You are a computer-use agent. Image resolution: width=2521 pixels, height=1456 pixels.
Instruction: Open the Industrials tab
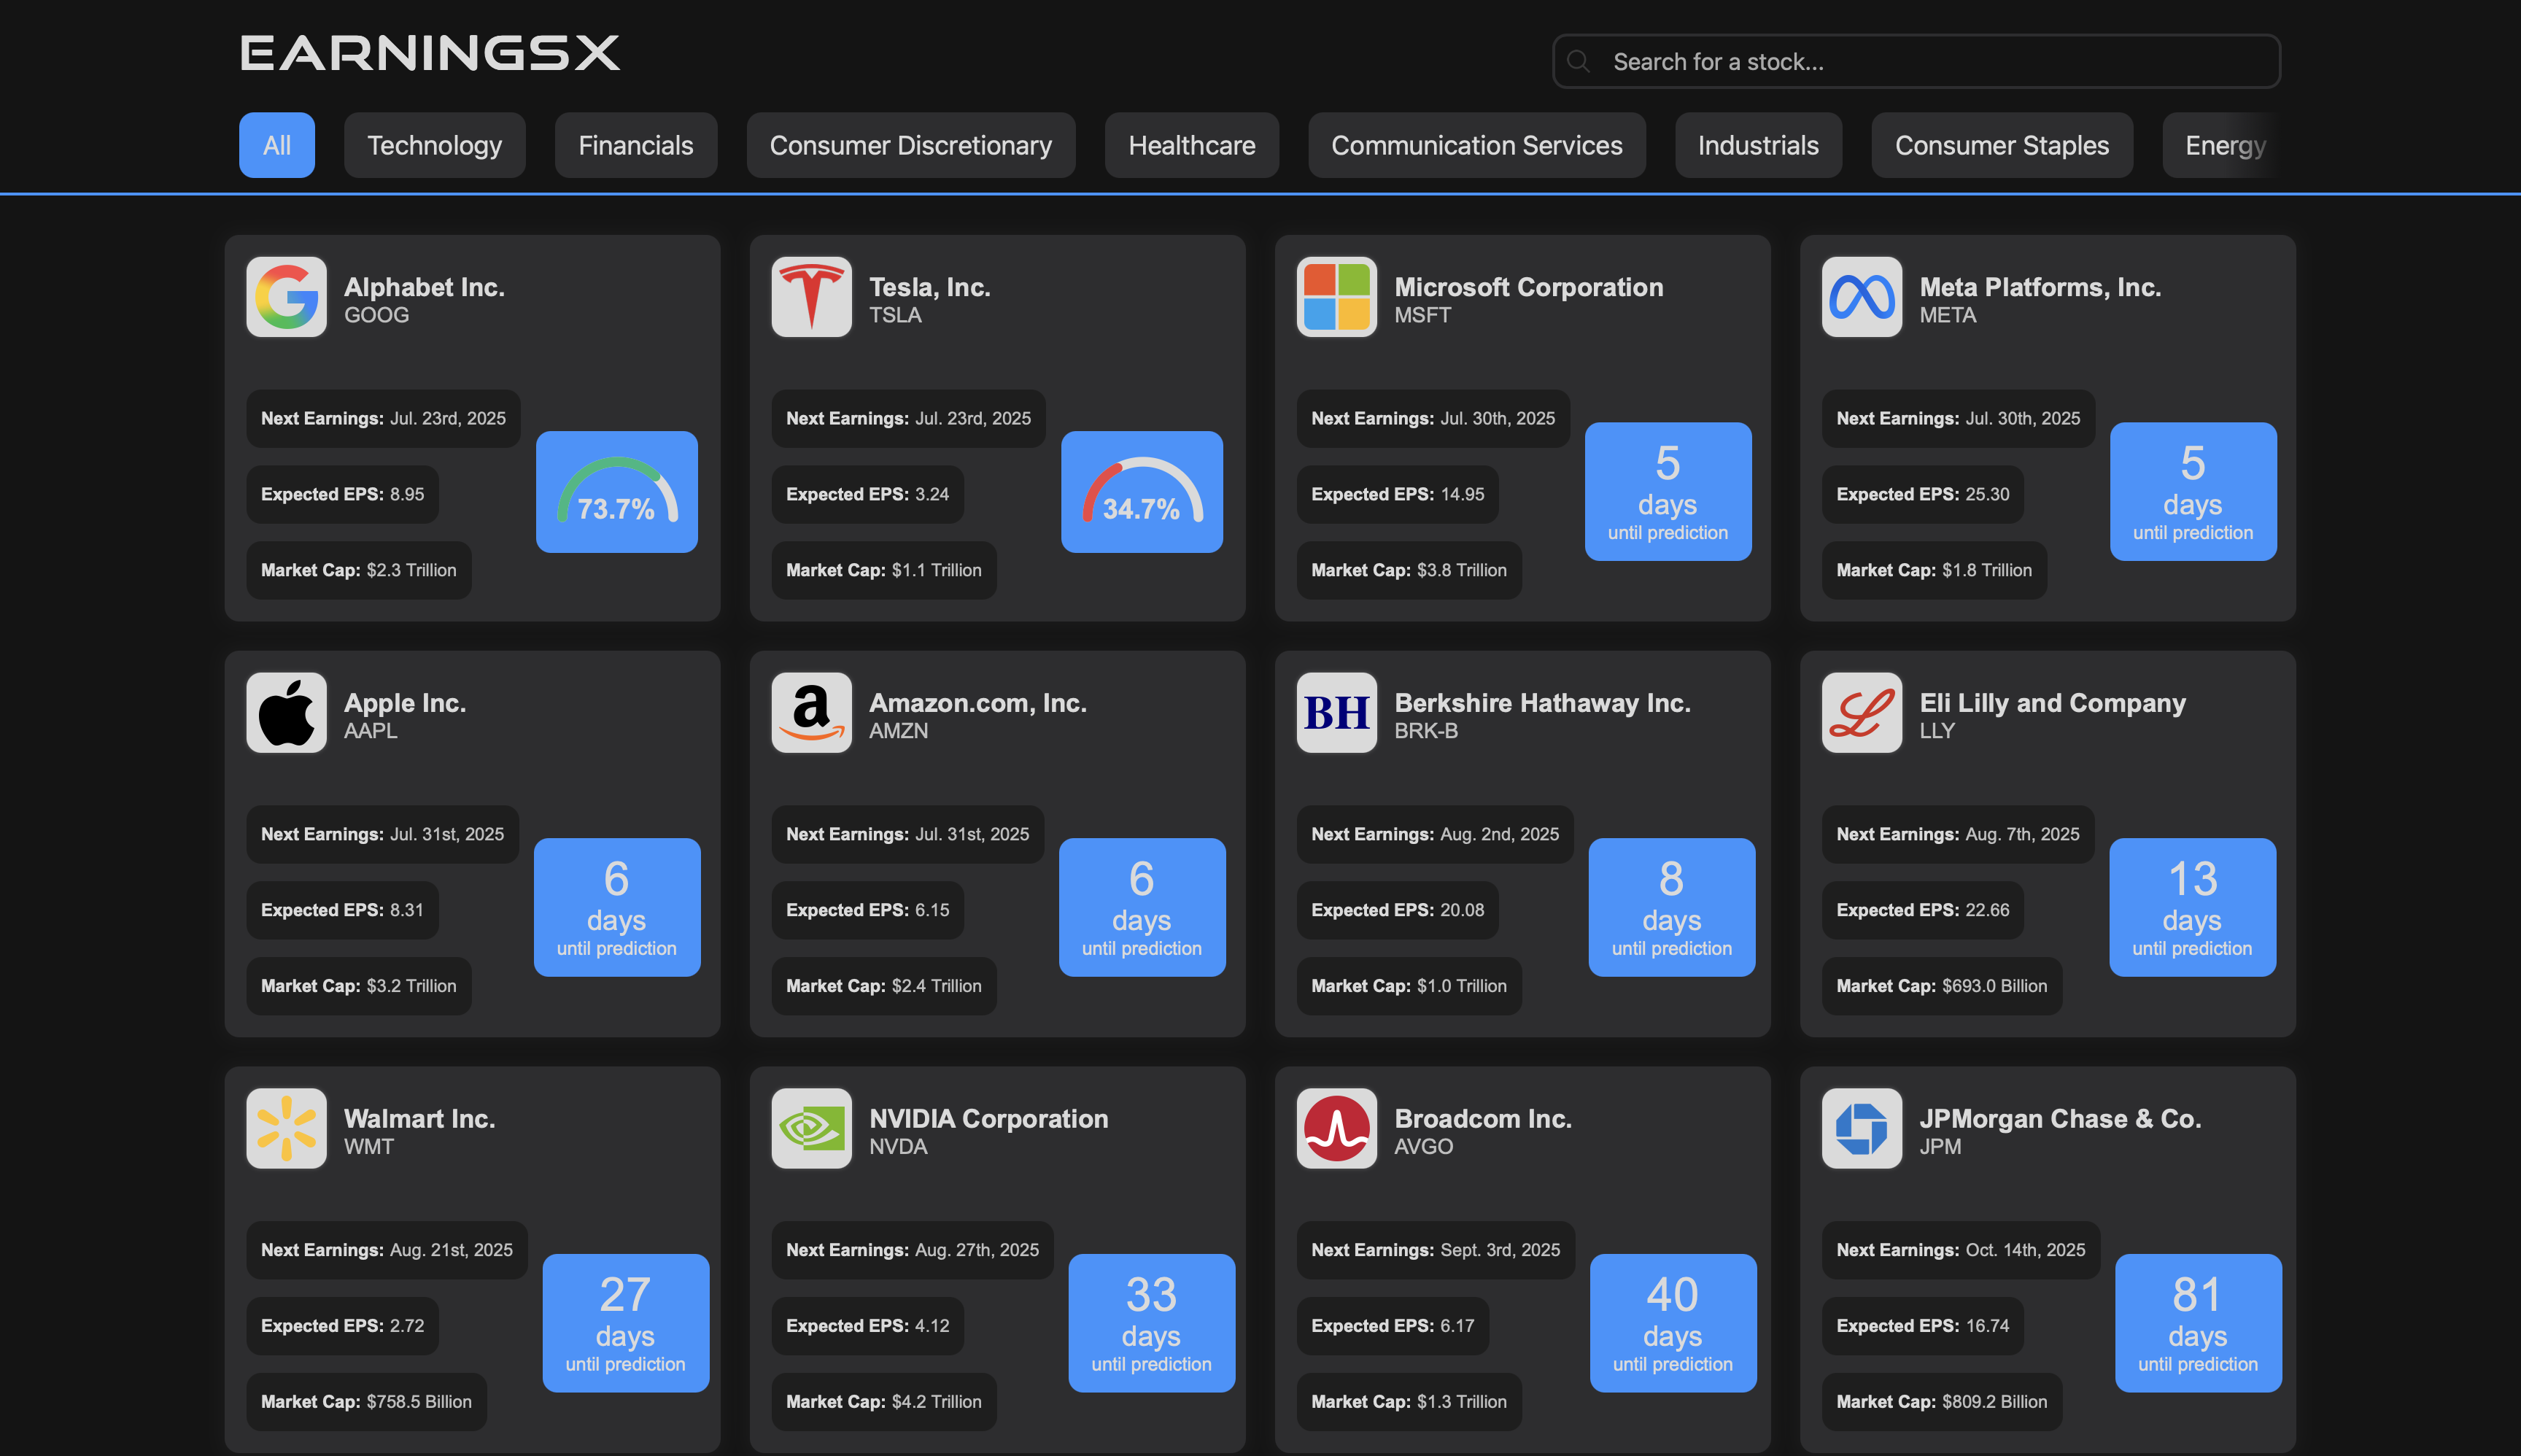point(1758,145)
